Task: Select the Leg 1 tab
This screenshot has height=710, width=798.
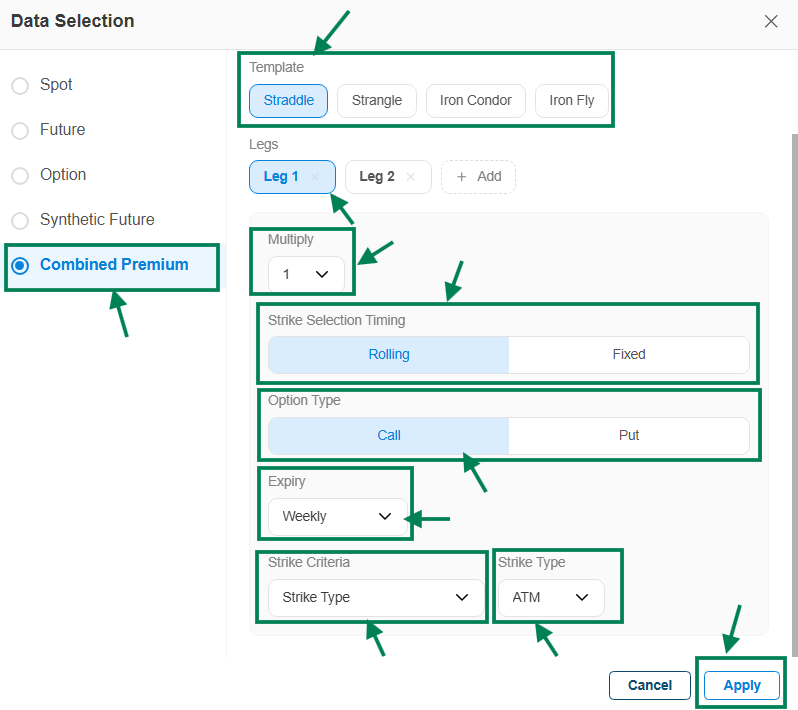Action: [x=281, y=177]
